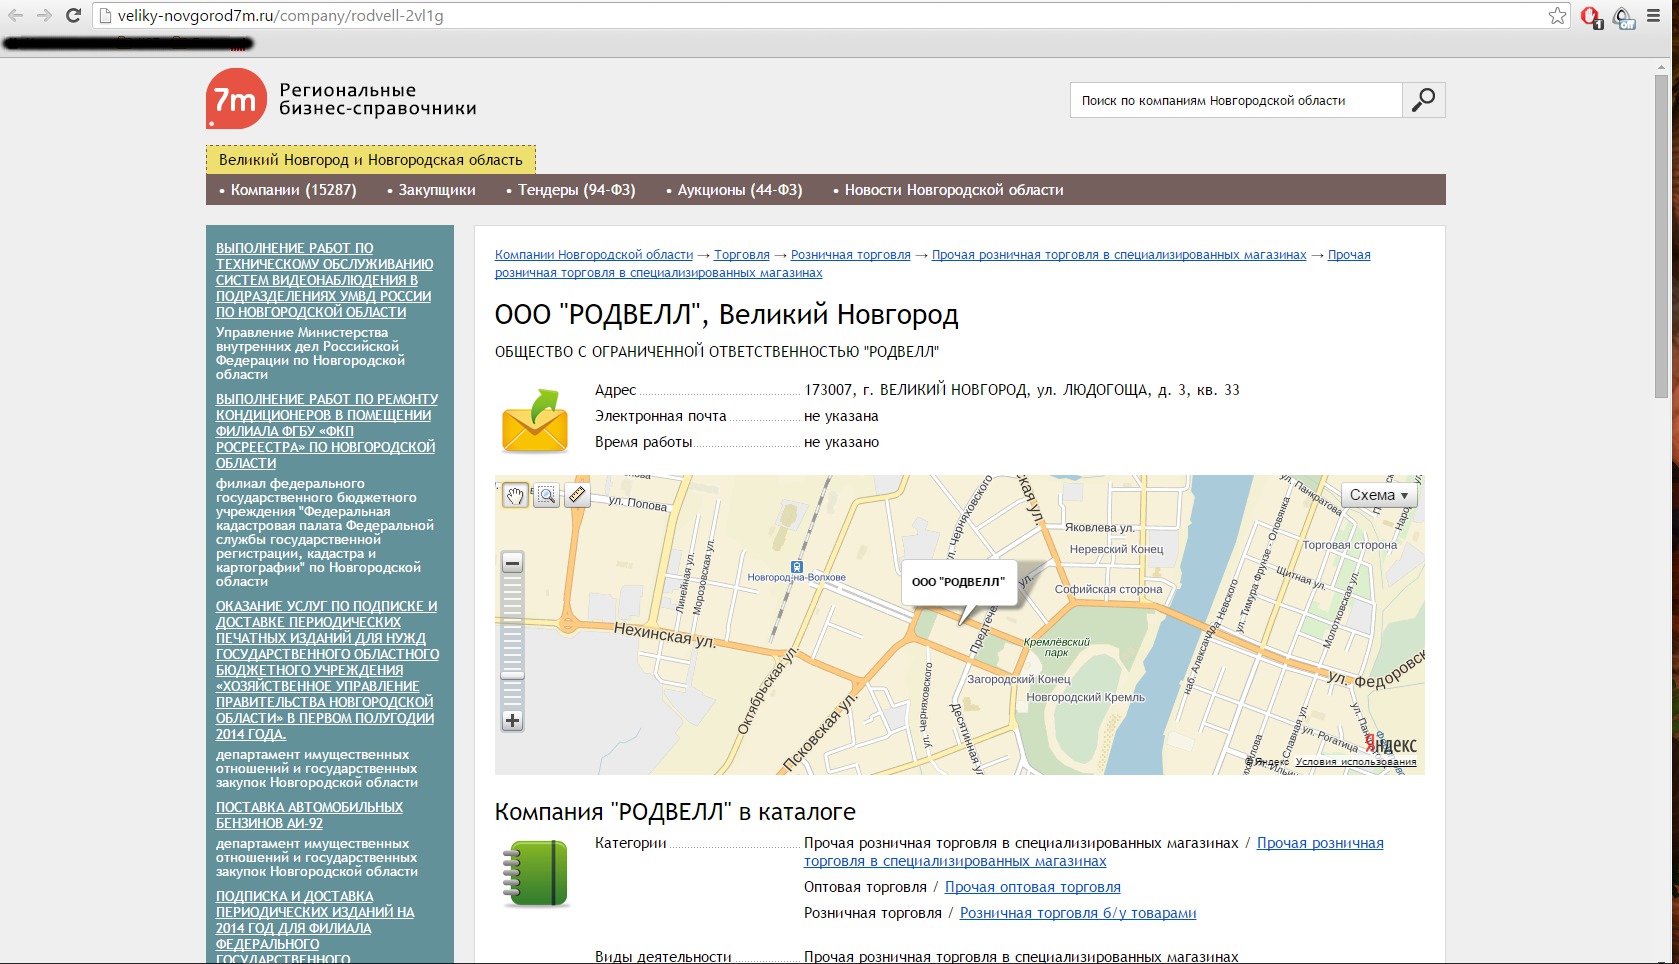Image resolution: width=1679 pixels, height=964 pixels.
Task: Open the Схема map type dropdown
Action: pos(1378,495)
